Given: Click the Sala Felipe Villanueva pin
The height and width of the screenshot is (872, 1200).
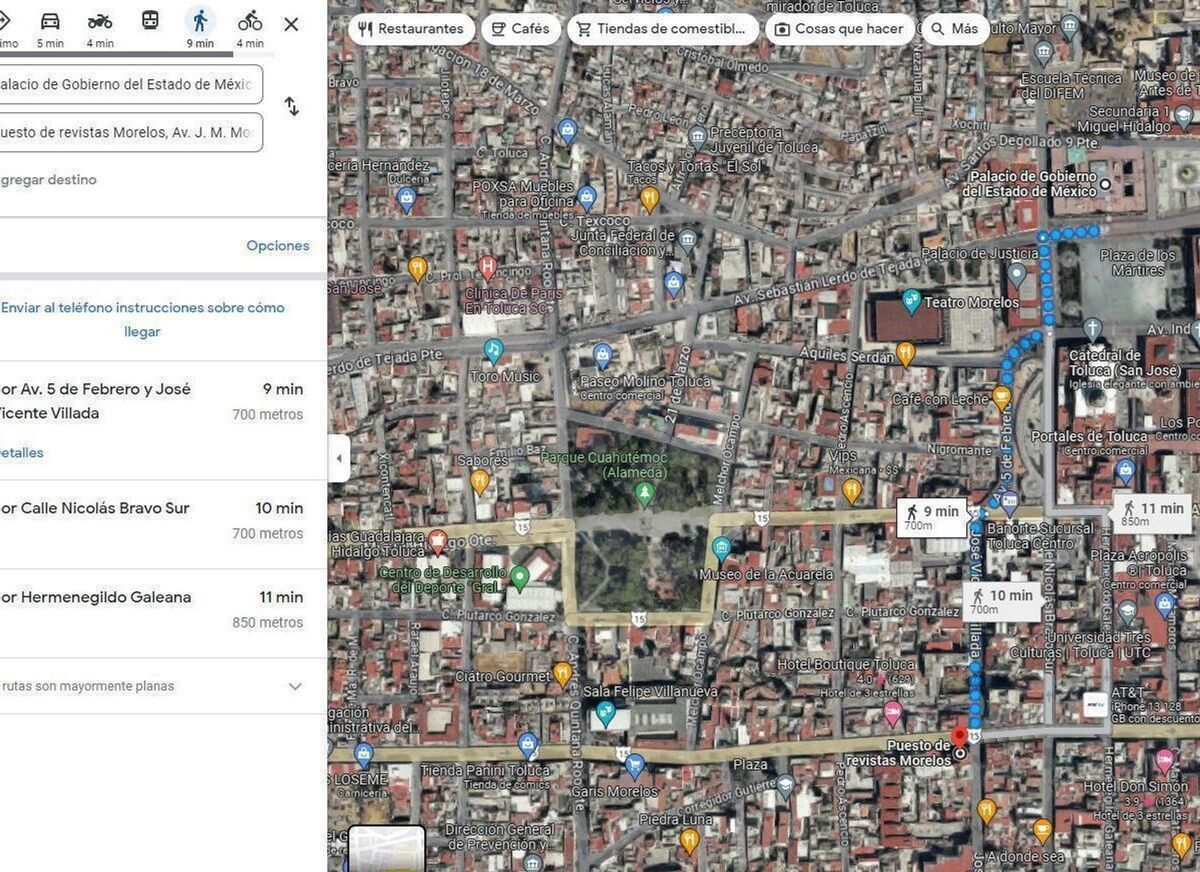Looking at the screenshot, I should 605,713.
